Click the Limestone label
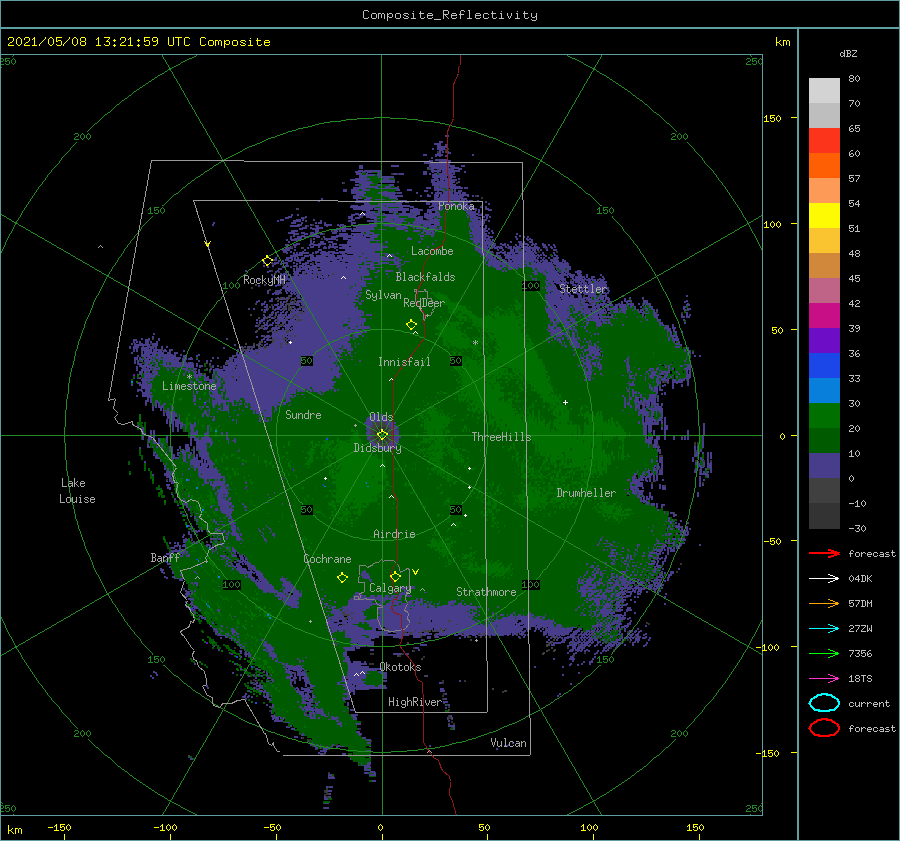Screen dimensions: 900x841 click(x=189, y=386)
